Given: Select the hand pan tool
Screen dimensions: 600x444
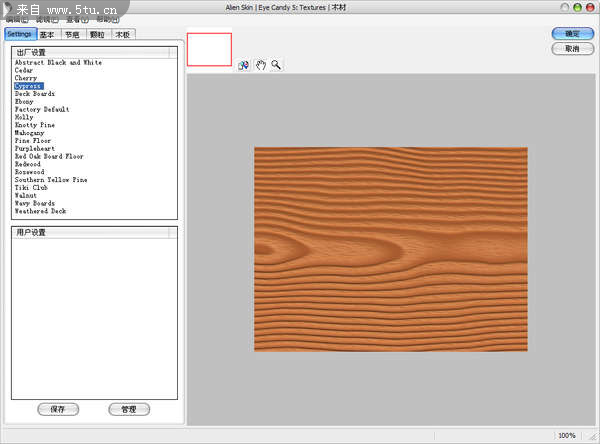Looking at the screenshot, I should coord(260,65).
